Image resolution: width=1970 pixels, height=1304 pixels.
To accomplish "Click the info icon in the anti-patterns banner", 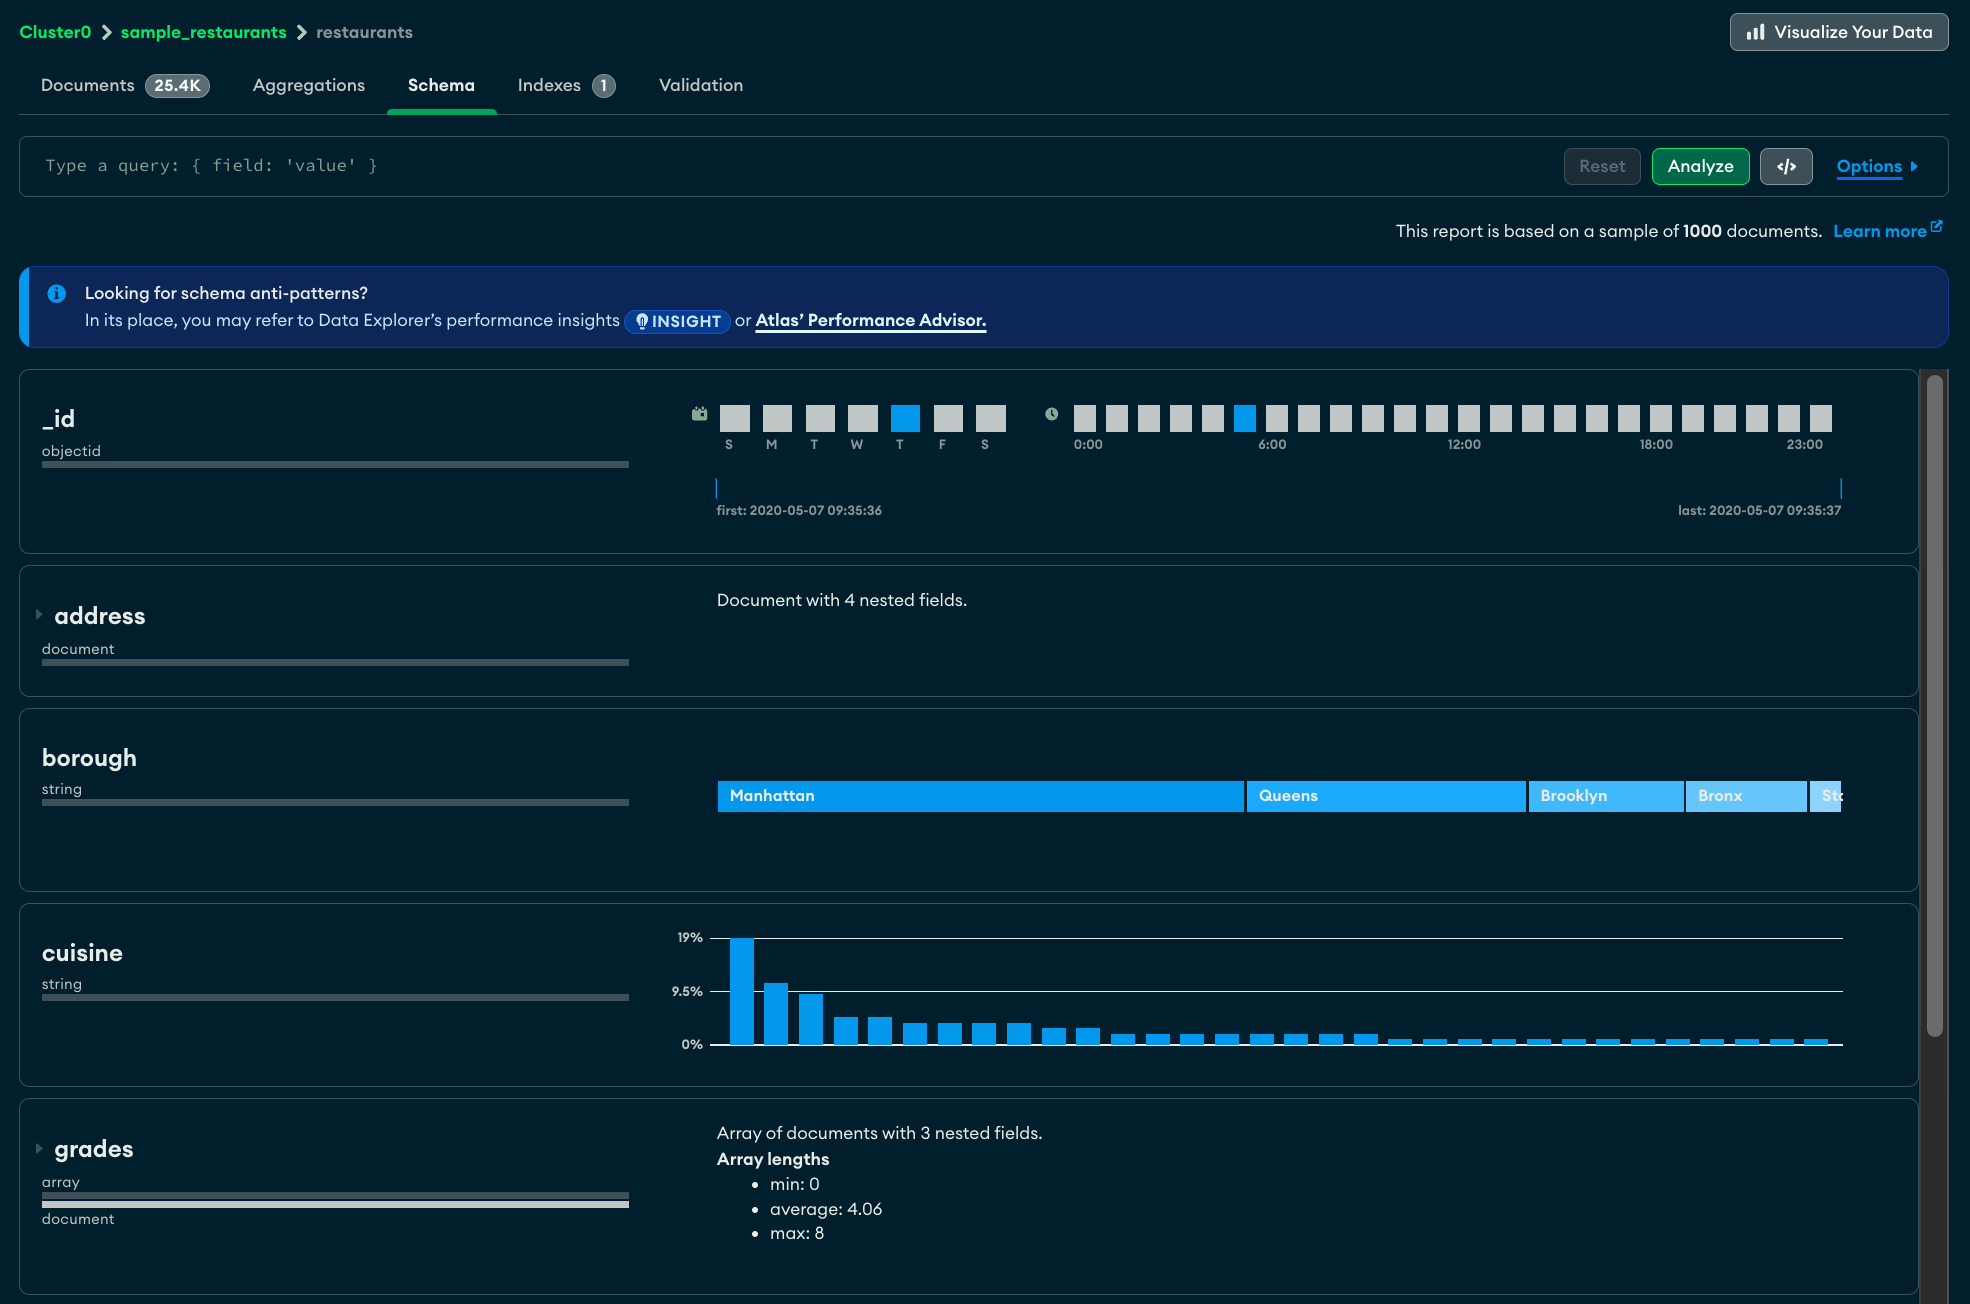I will [57, 293].
